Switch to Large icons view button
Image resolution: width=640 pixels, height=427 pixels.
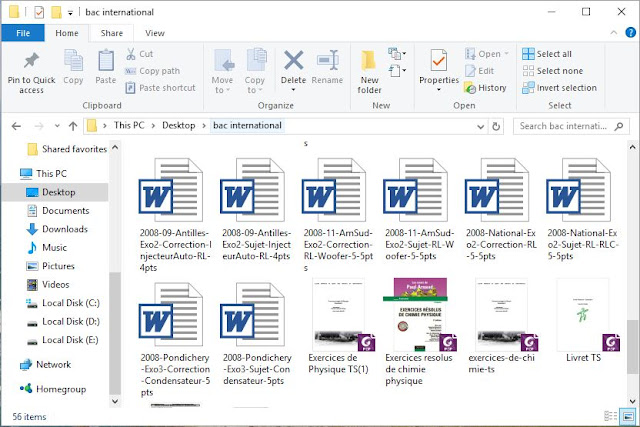pyautogui.click(x=627, y=416)
